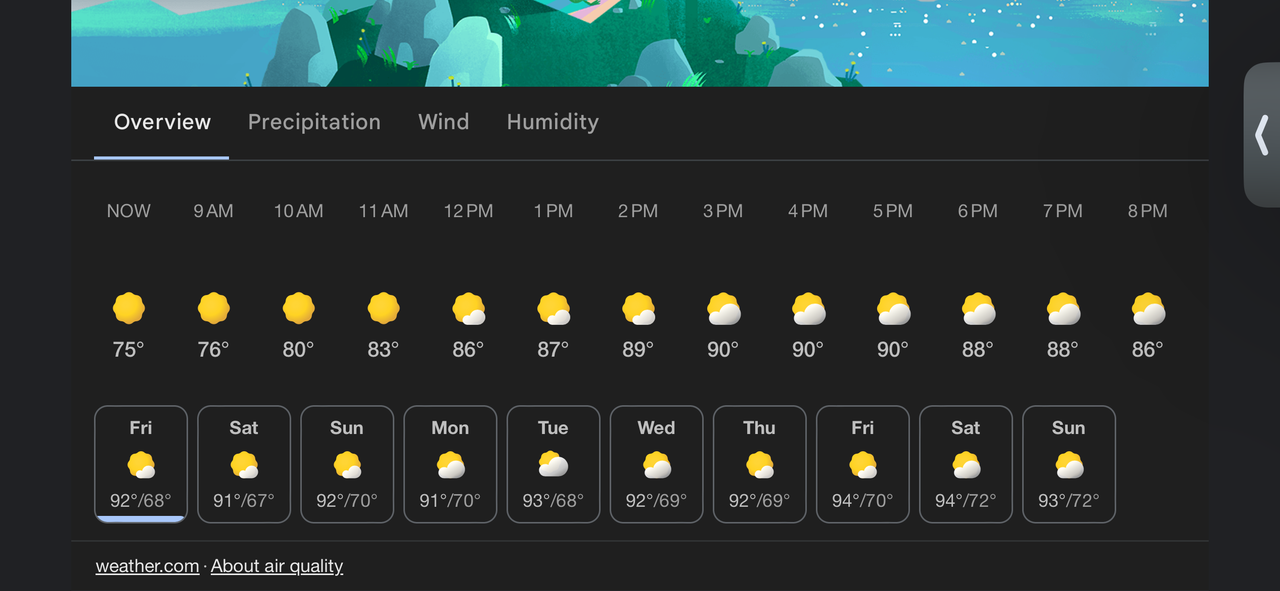
Task: Click the 9 AM hour label
Action: click(213, 211)
